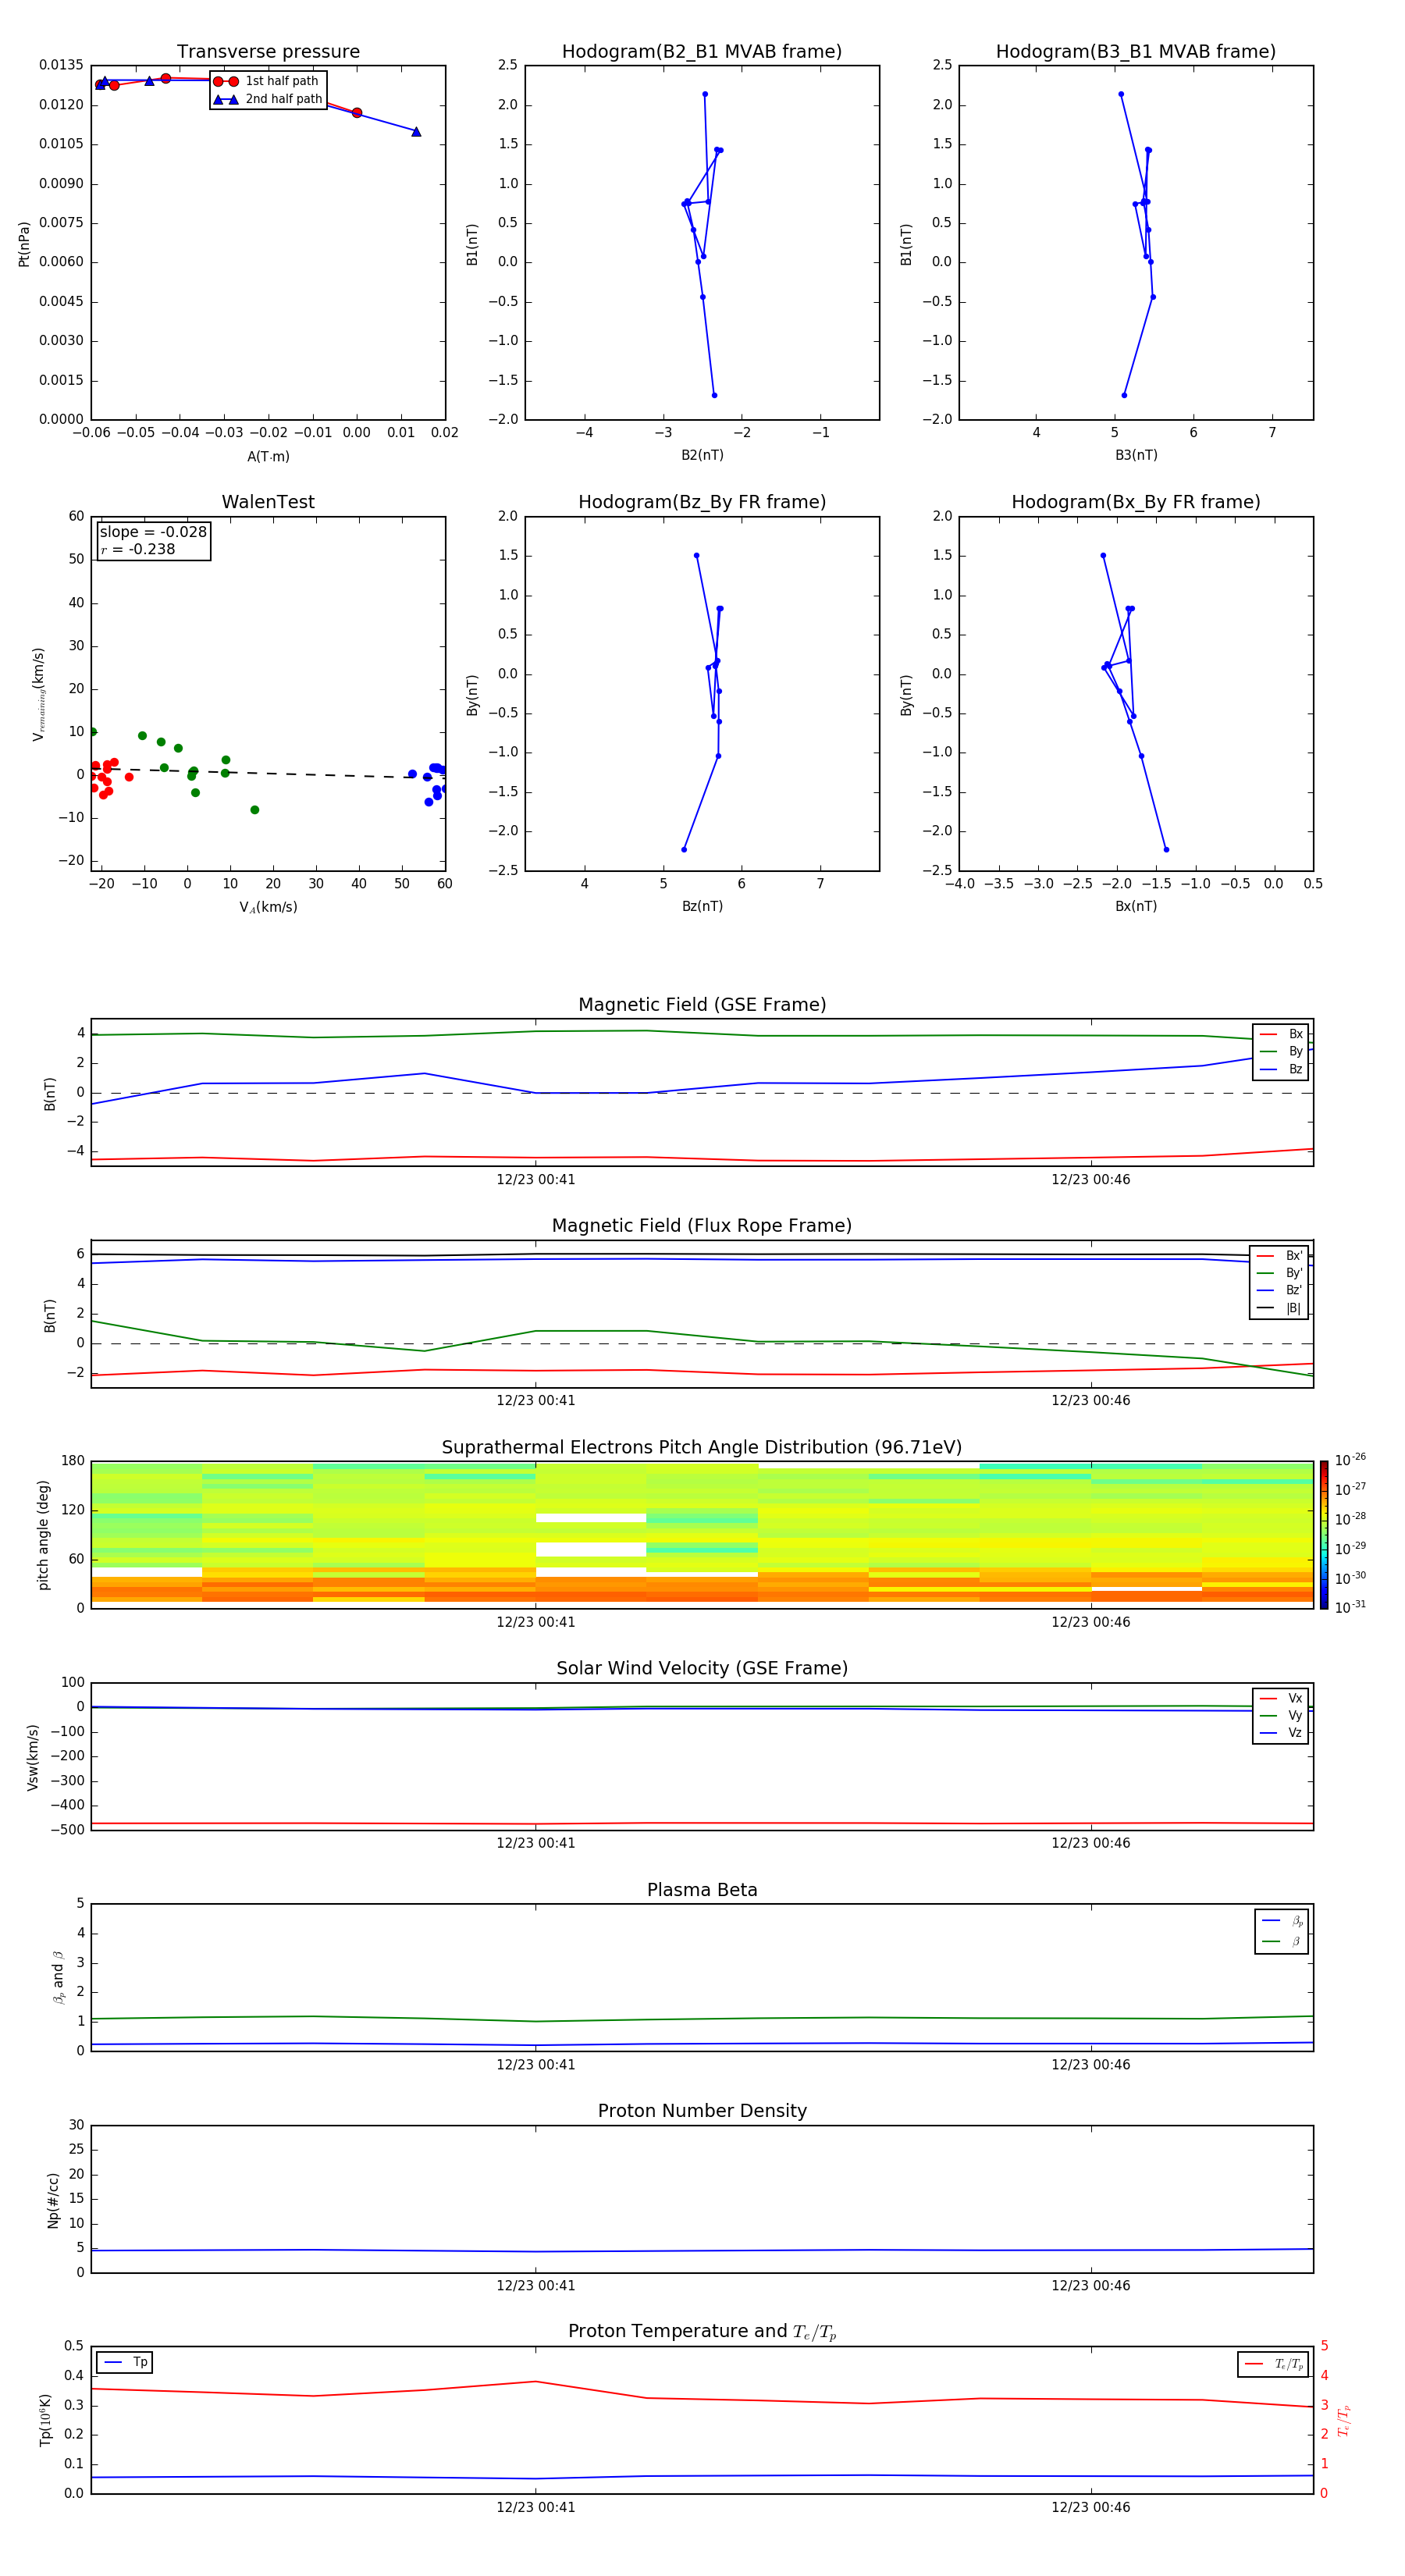
Task: Click the 'Plasma Beta' plot title
Action: pyautogui.click(x=702, y=1890)
